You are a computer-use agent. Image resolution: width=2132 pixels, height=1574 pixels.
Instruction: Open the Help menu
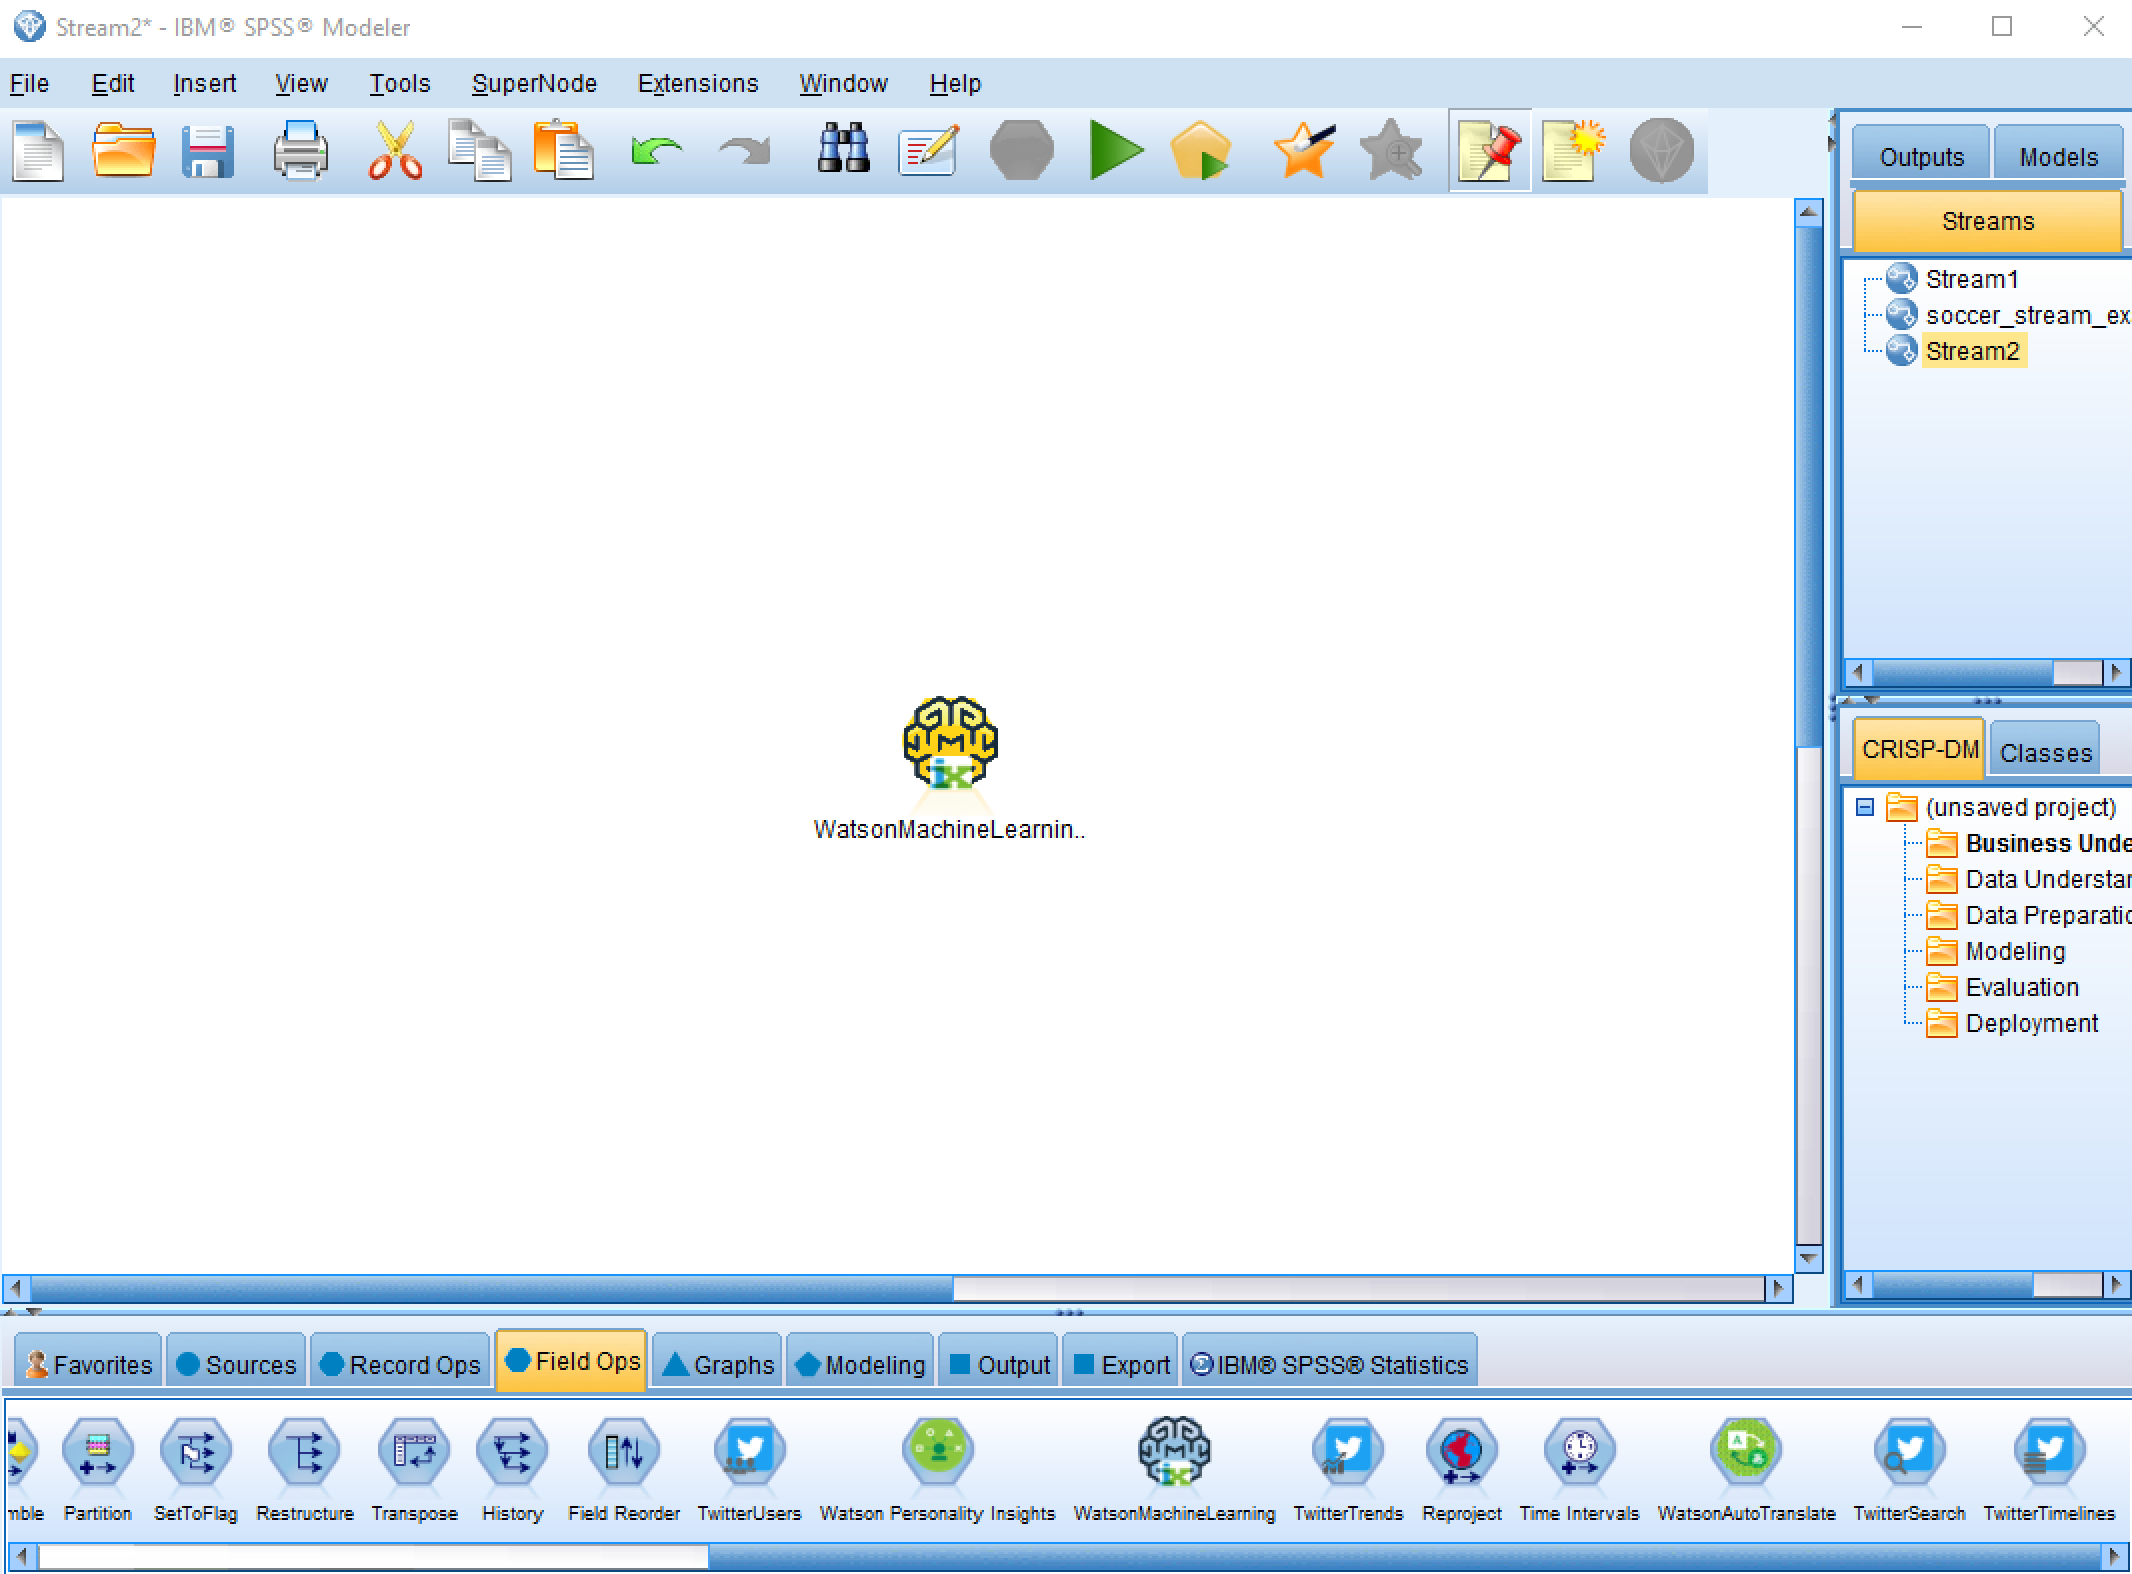[955, 83]
